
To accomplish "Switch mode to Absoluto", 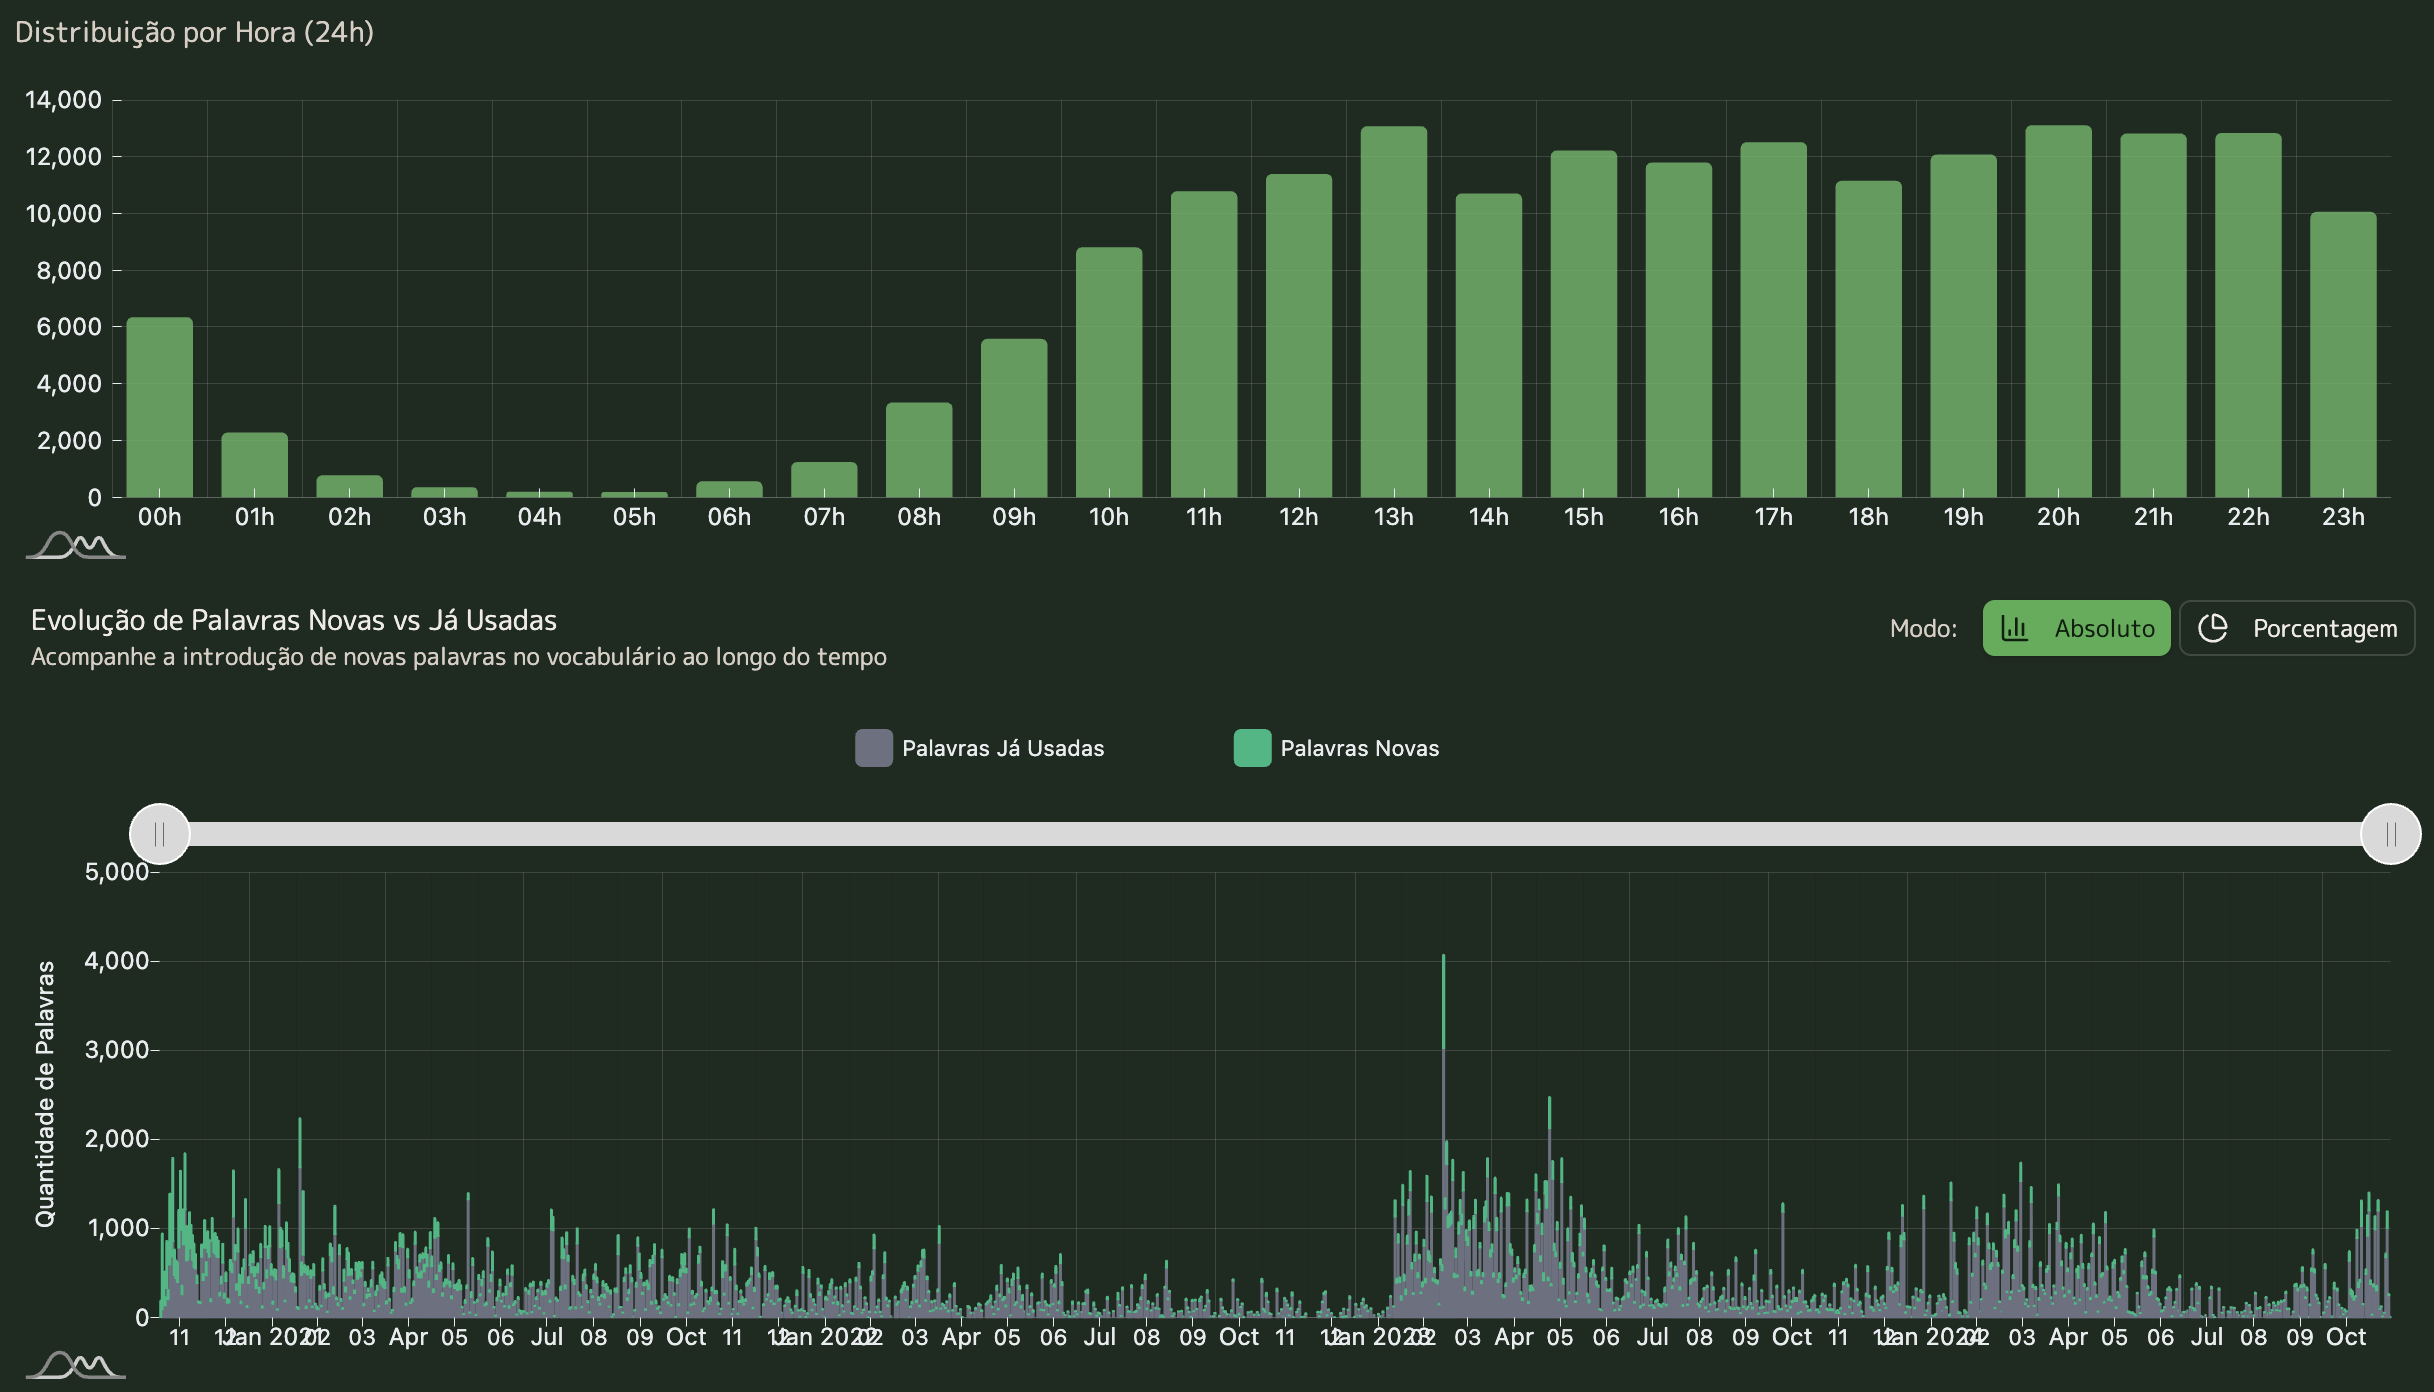I will [x=2076, y=628].
